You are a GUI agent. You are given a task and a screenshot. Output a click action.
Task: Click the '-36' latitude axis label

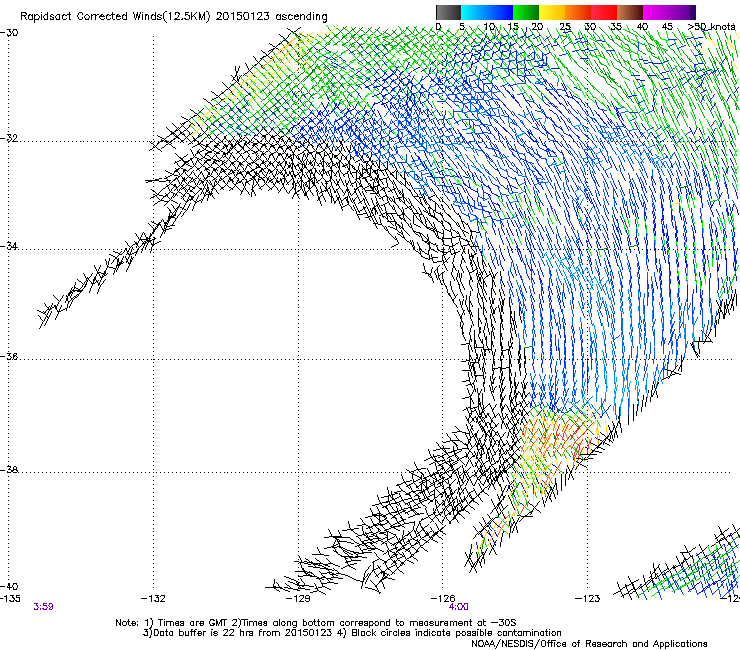(x=9, y=356)
